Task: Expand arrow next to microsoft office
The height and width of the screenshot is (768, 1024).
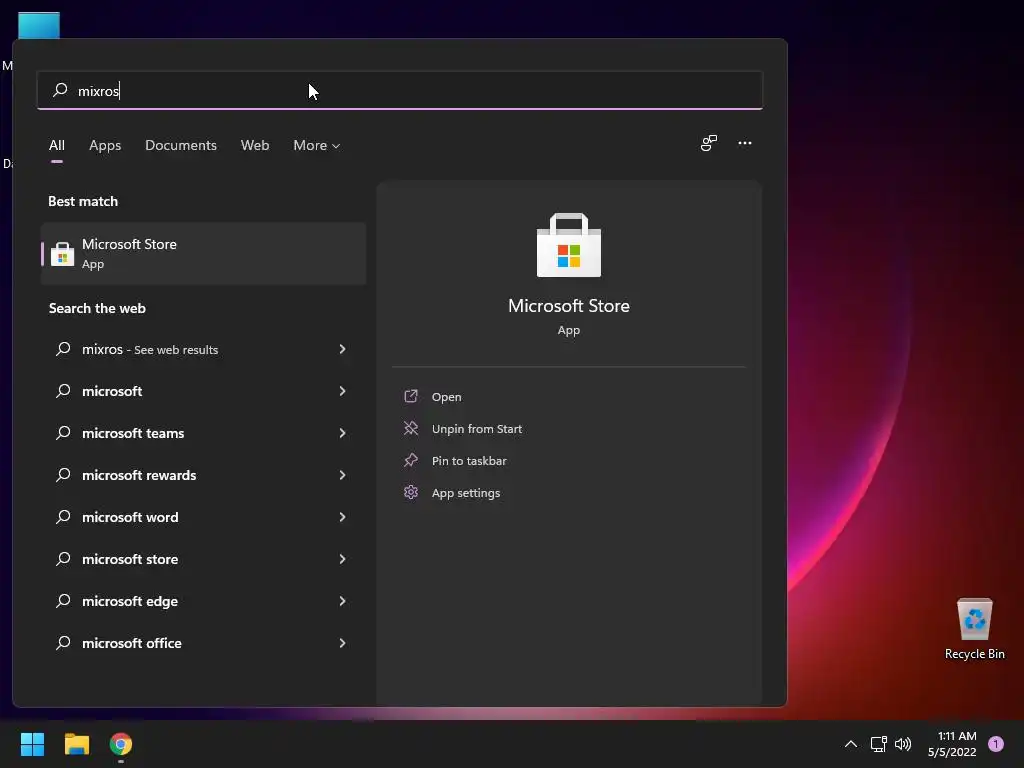Action: coord(342,643)
